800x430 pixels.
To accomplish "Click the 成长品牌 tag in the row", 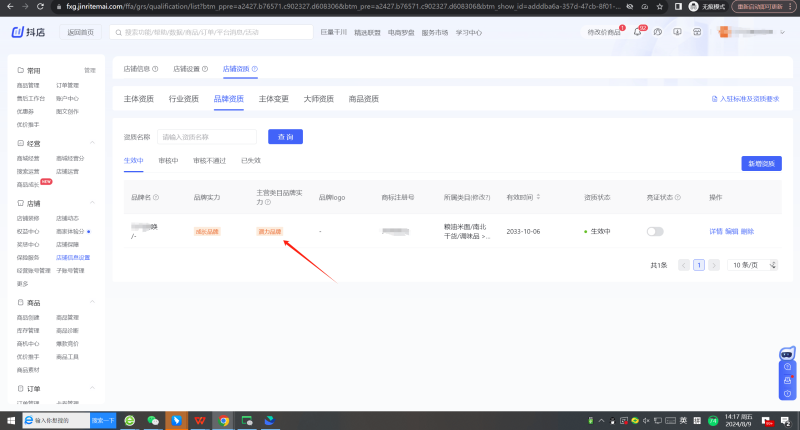I will click(x=207, y=232).
